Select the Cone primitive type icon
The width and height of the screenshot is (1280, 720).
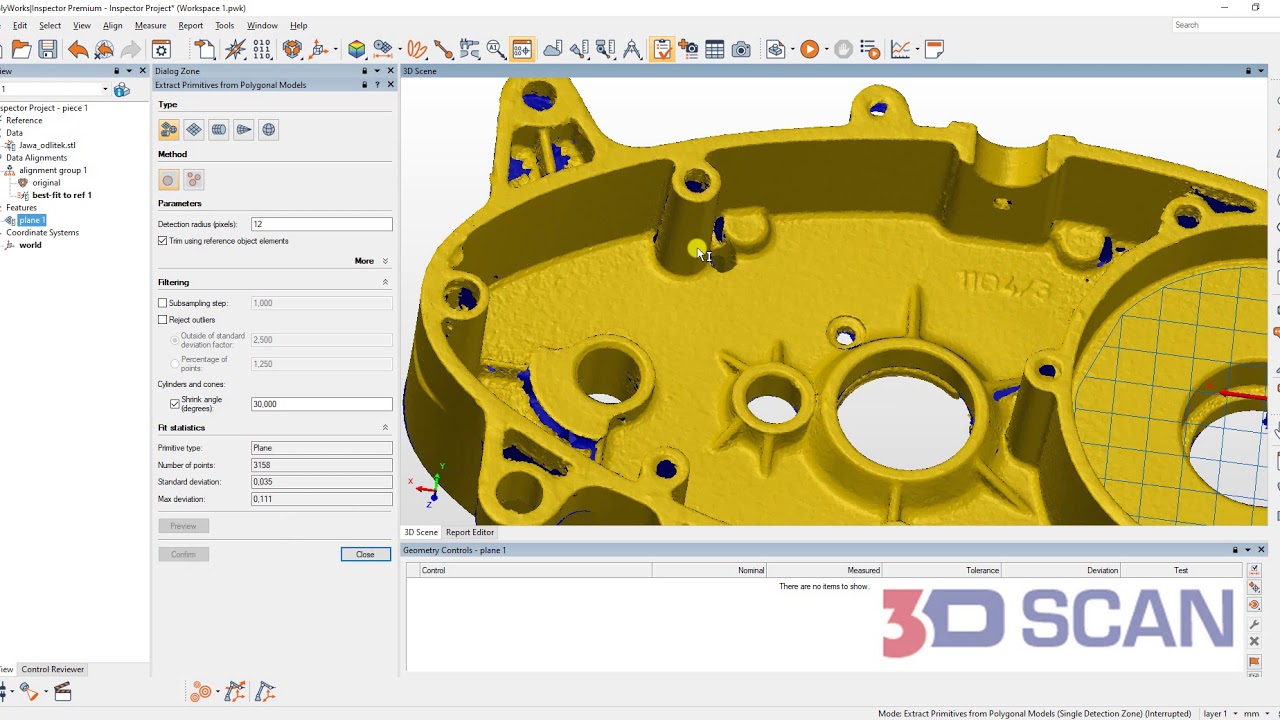[243, 129]
